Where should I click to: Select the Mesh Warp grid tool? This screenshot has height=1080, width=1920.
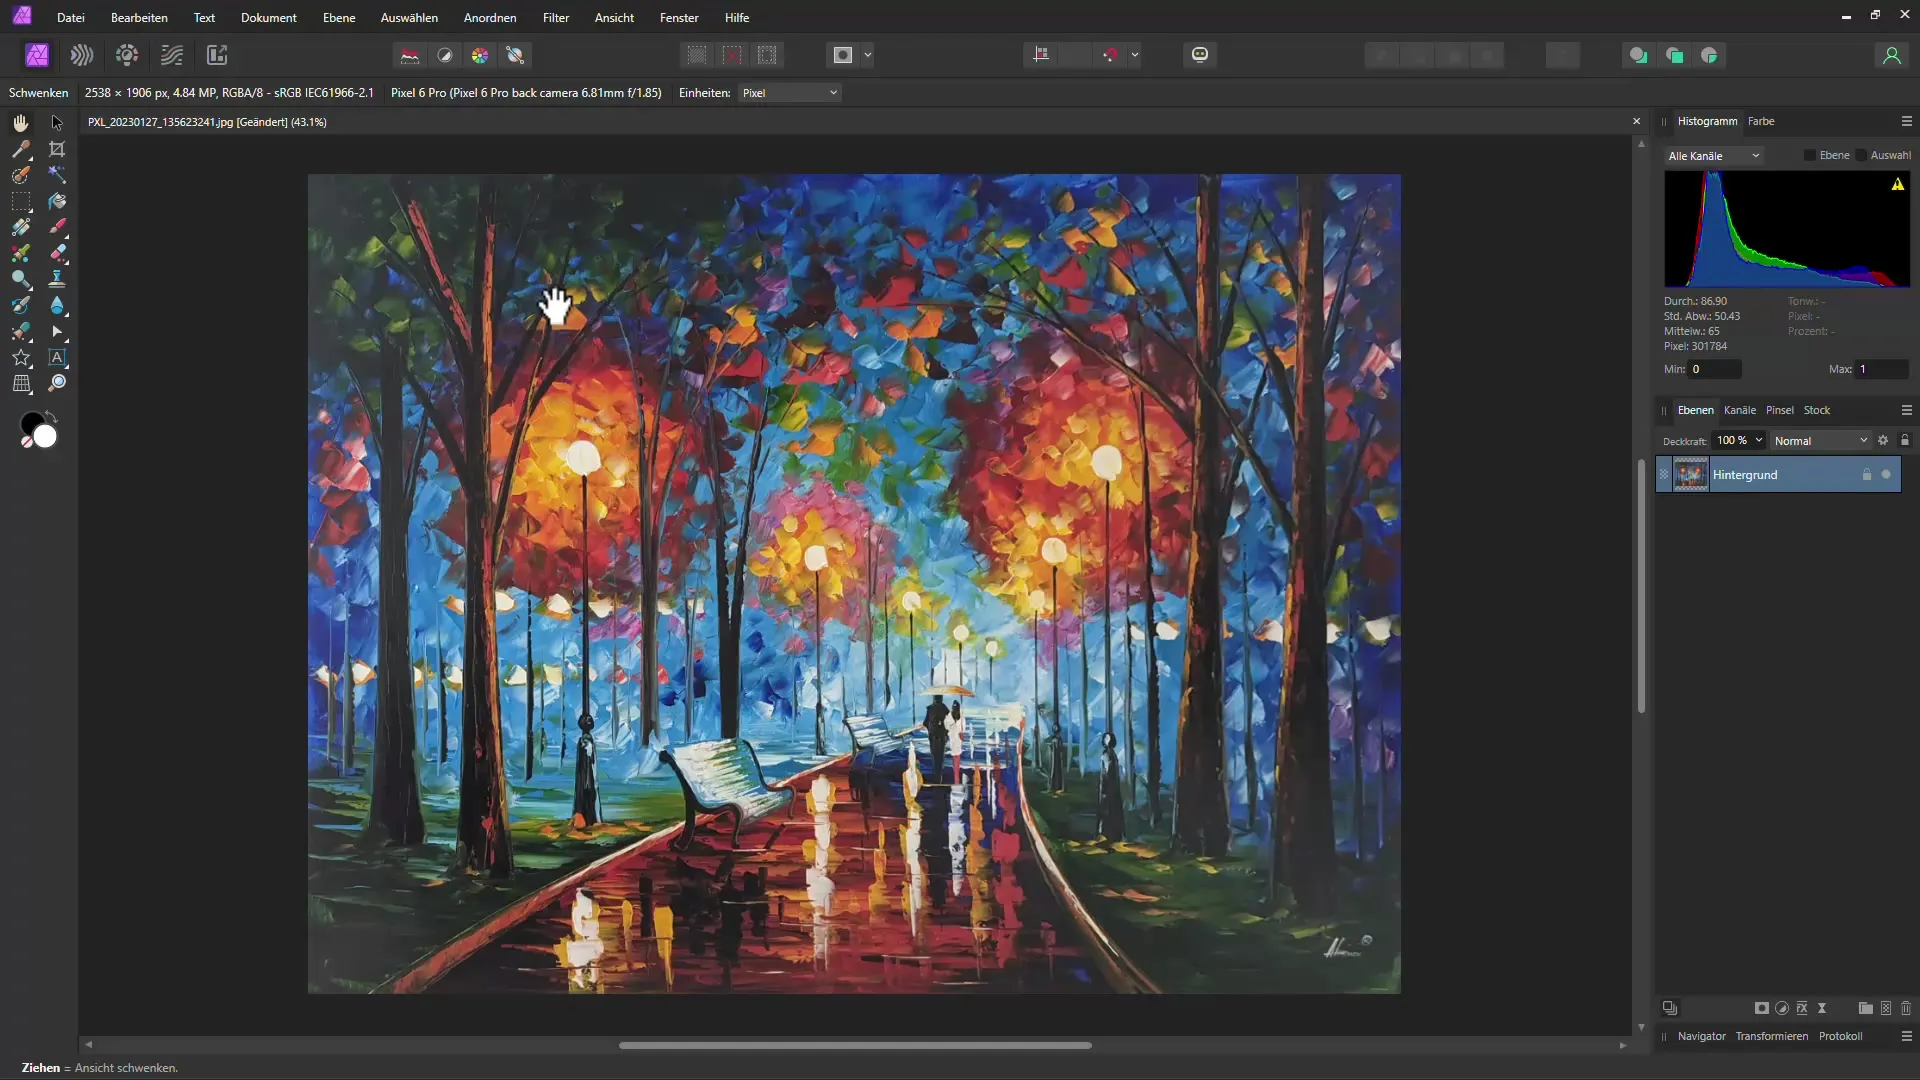(x=21, y=383)
